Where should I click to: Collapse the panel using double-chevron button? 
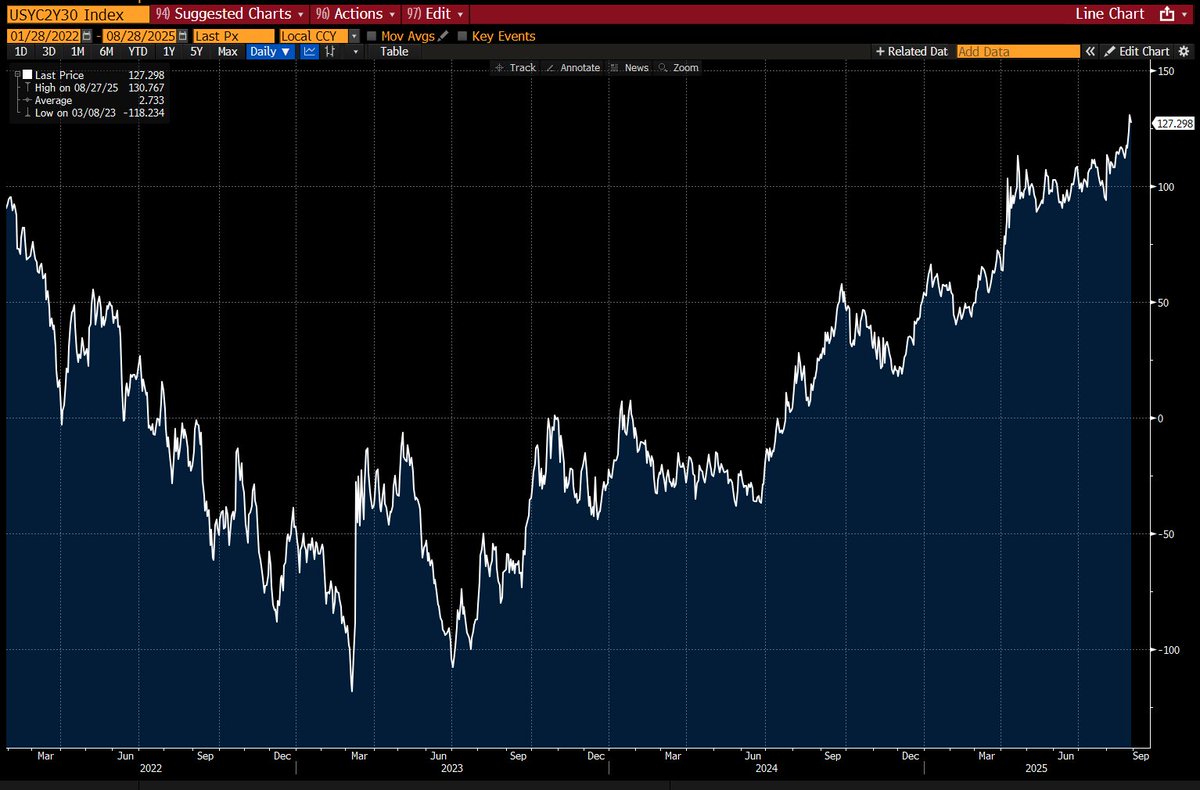(1091, 51)
